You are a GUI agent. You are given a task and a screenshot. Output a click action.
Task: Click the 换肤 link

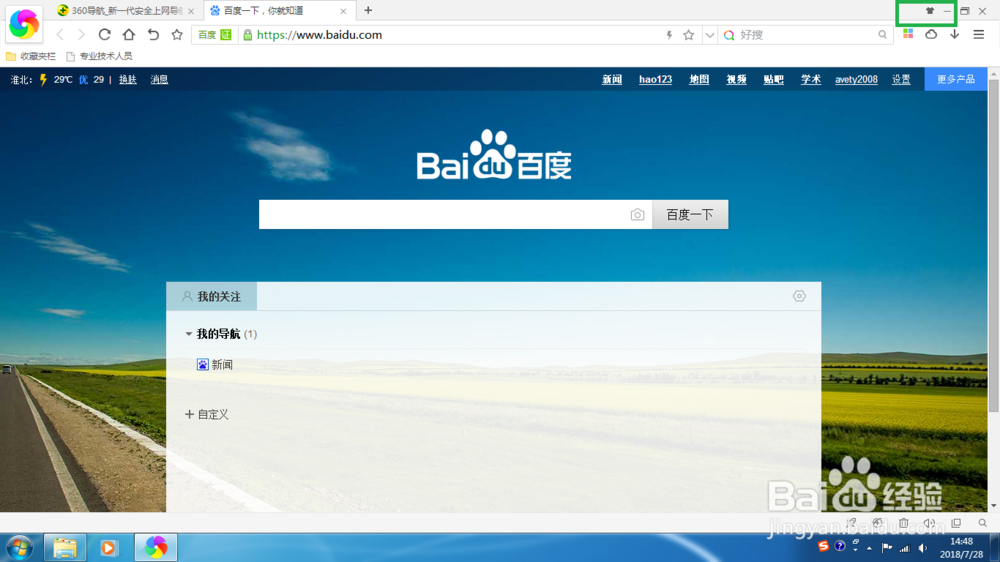pos(128,80)
